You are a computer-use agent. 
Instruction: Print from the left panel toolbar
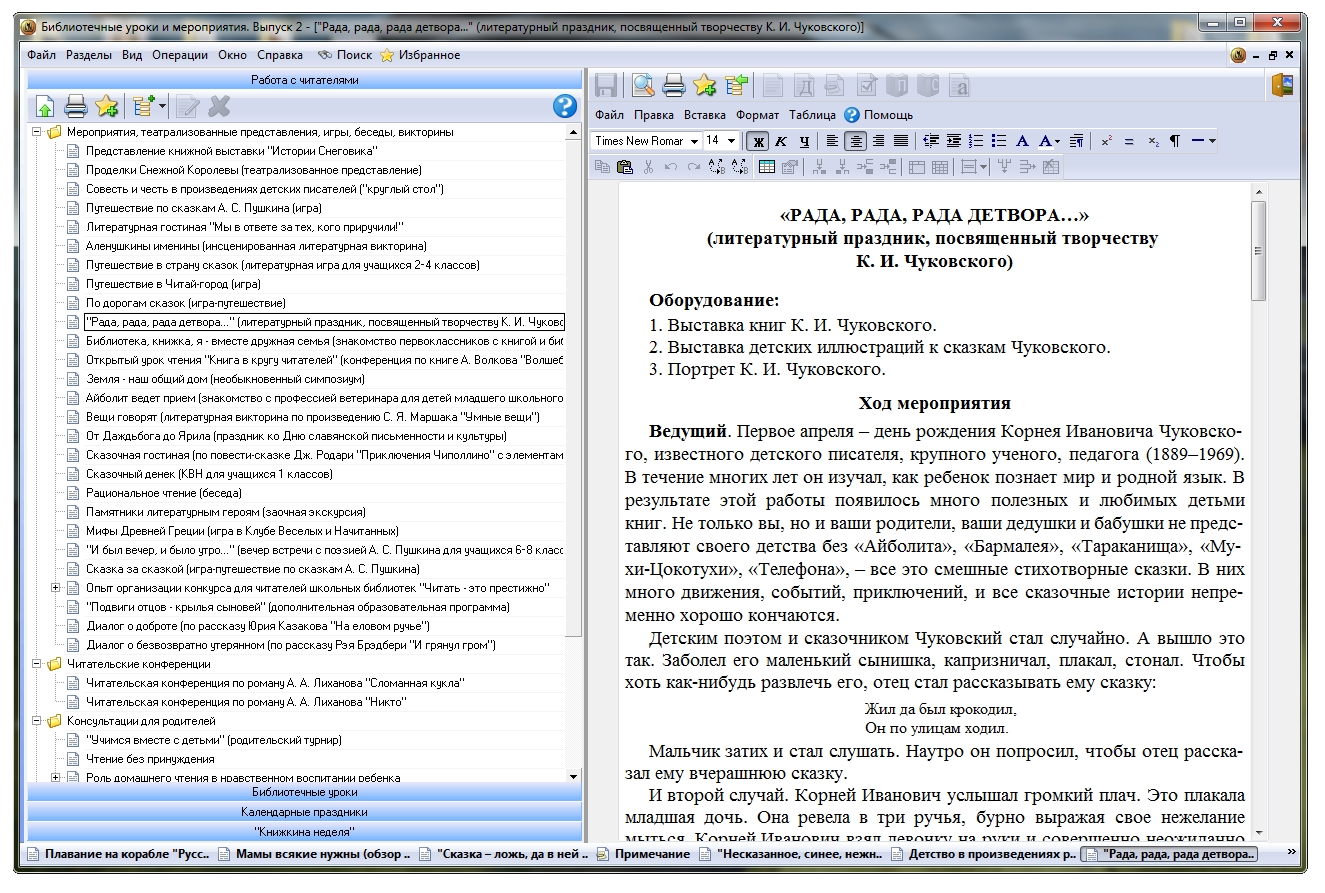75,106
